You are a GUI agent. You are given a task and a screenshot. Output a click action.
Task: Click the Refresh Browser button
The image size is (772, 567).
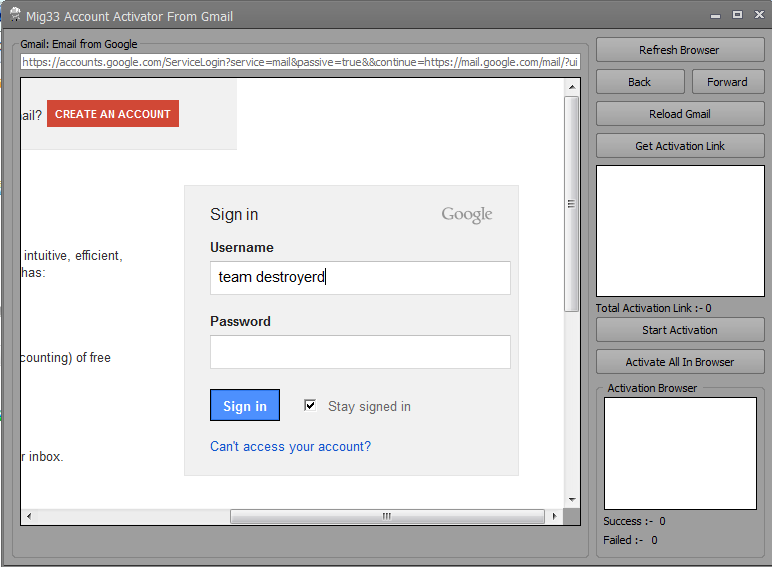tap(680, 50)
